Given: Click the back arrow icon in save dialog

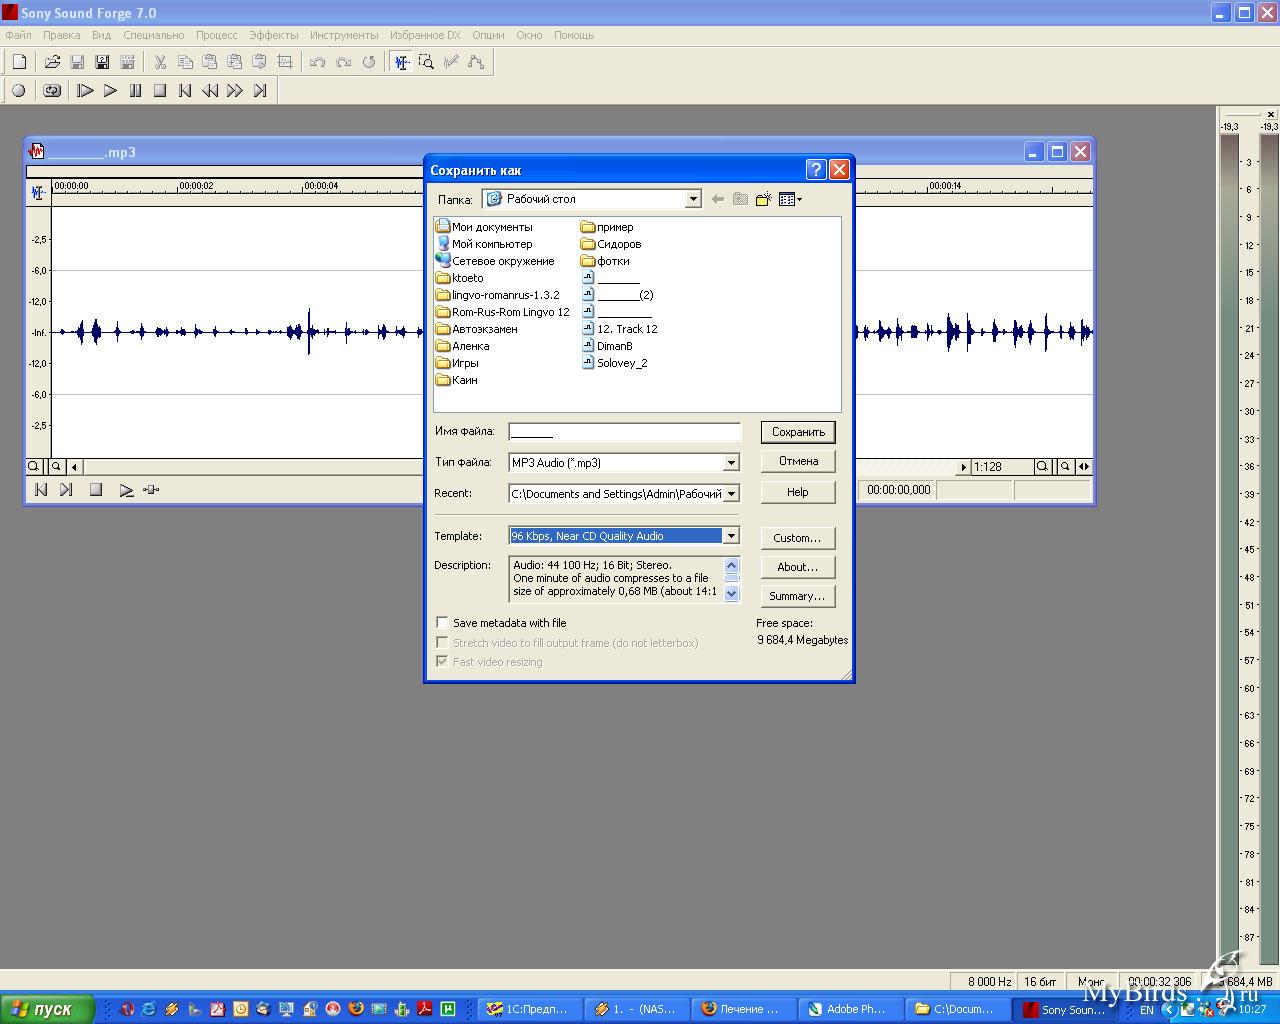Looking at the screenshot, I should pos(717,199).
